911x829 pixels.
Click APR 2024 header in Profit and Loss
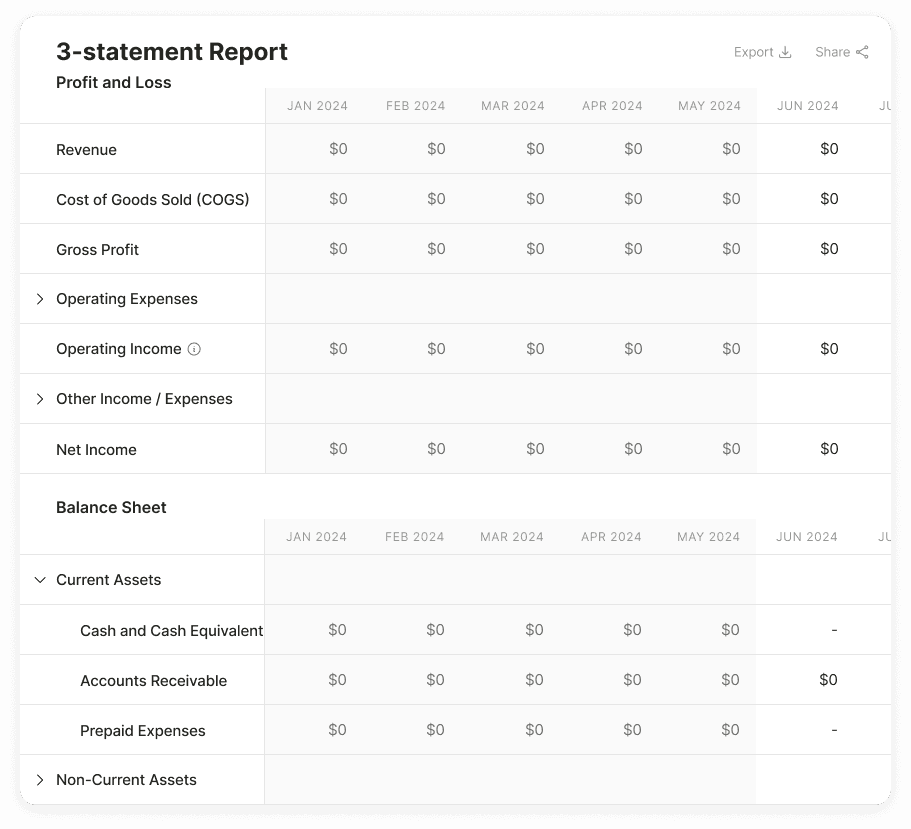(x=612, y=106)
